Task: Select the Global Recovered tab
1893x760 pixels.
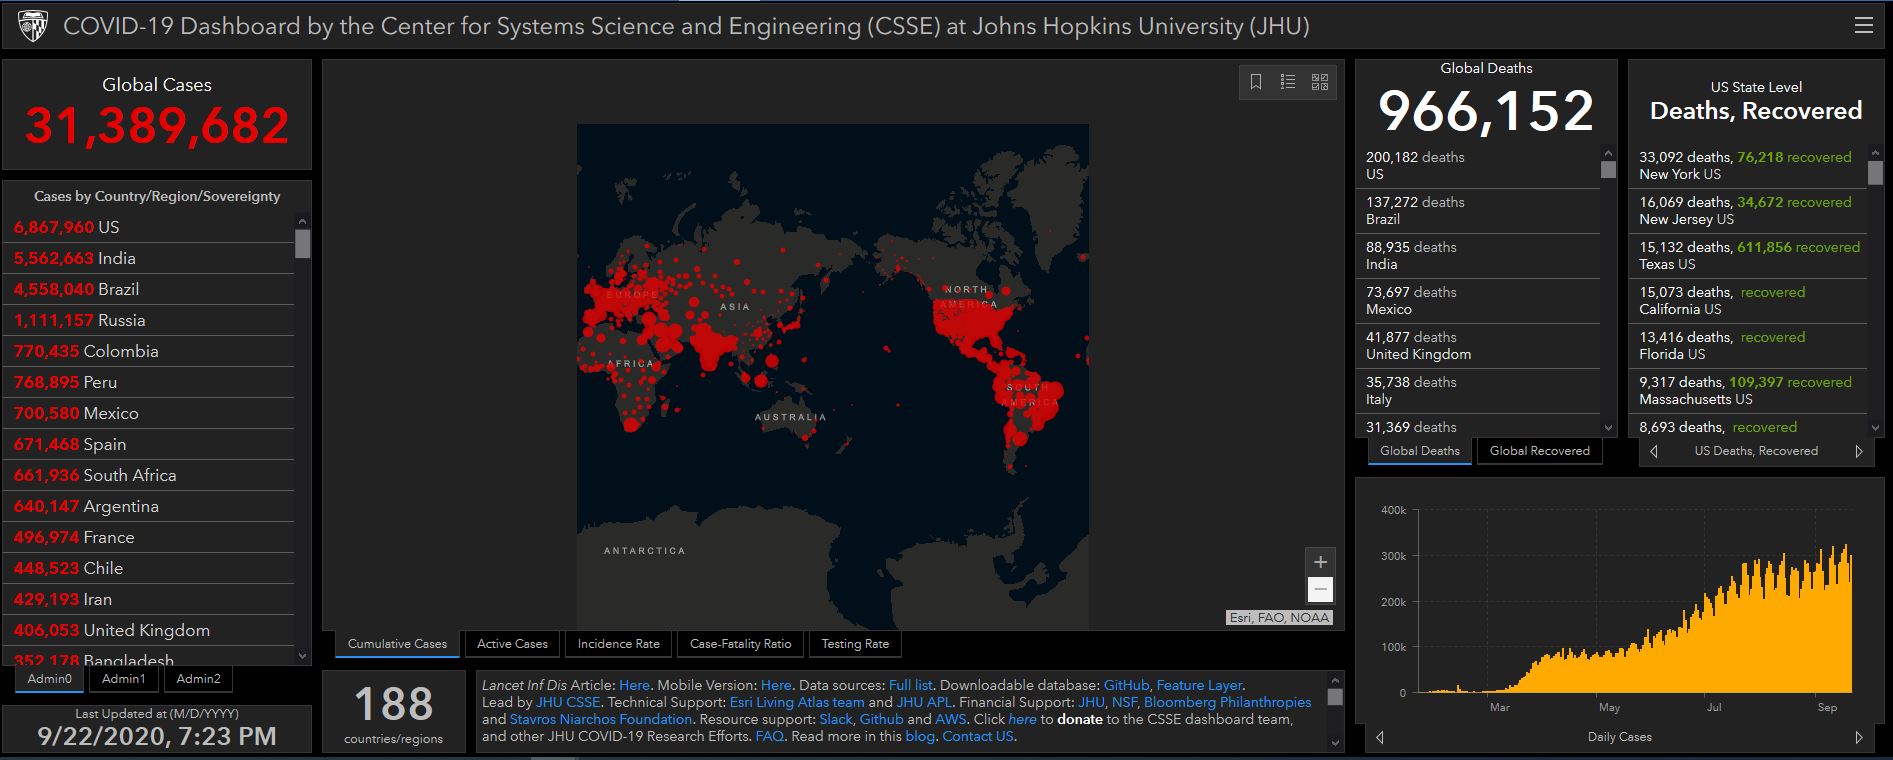Action: pyautogui.click(x=1539, y=451)
